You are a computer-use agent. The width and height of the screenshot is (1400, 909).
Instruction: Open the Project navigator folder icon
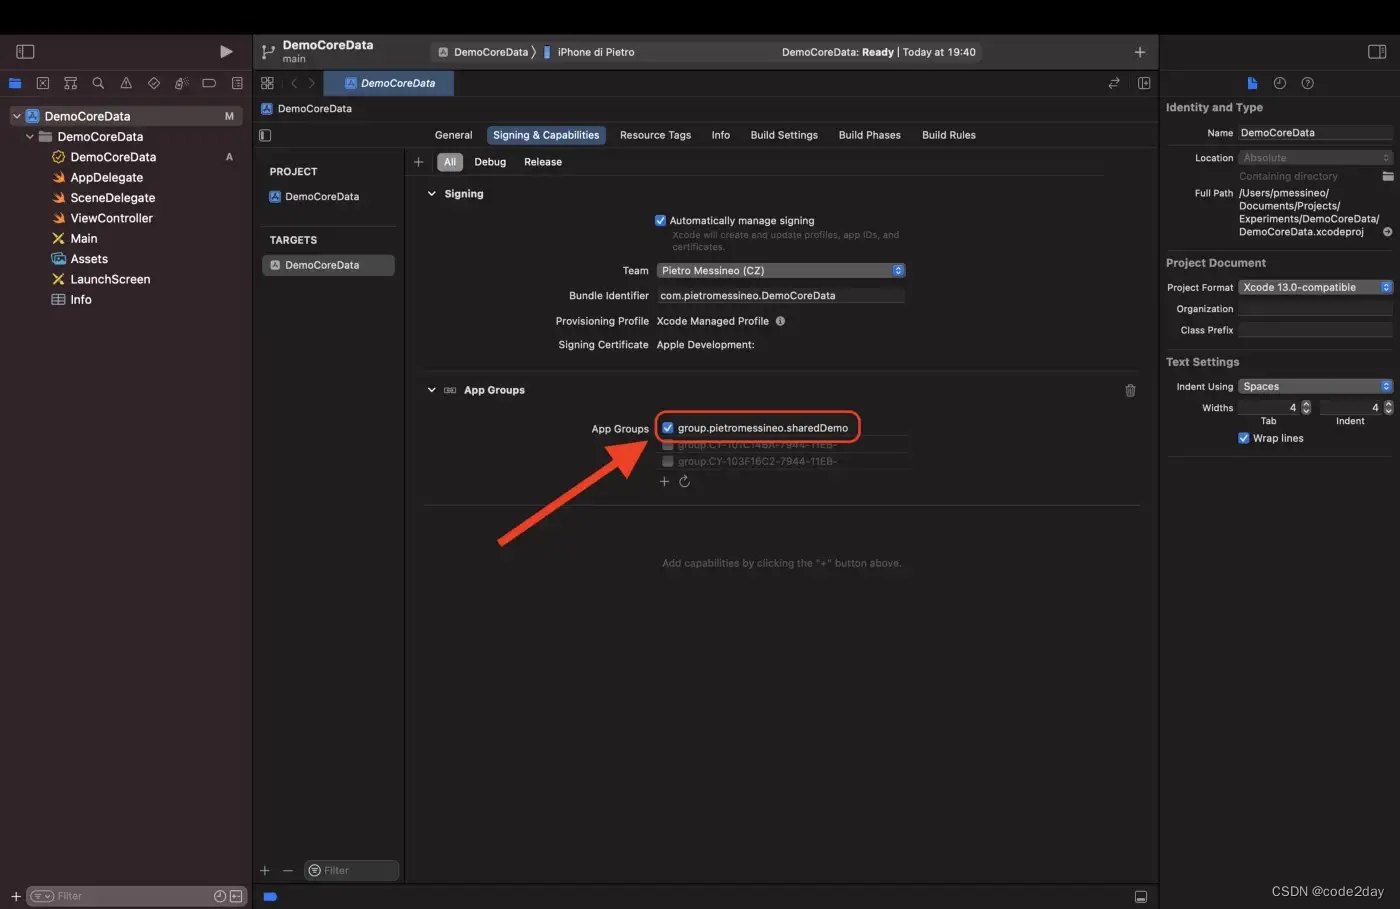15,83
